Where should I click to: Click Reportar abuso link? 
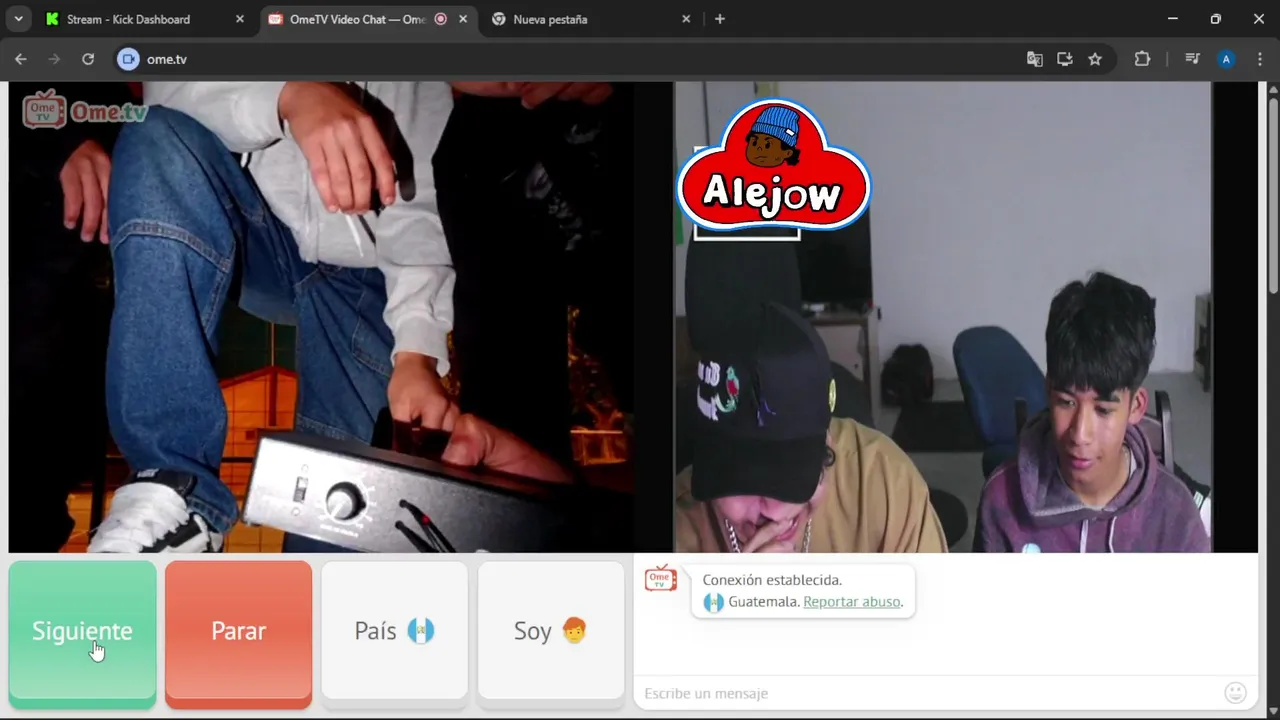(x=851, y=602)
